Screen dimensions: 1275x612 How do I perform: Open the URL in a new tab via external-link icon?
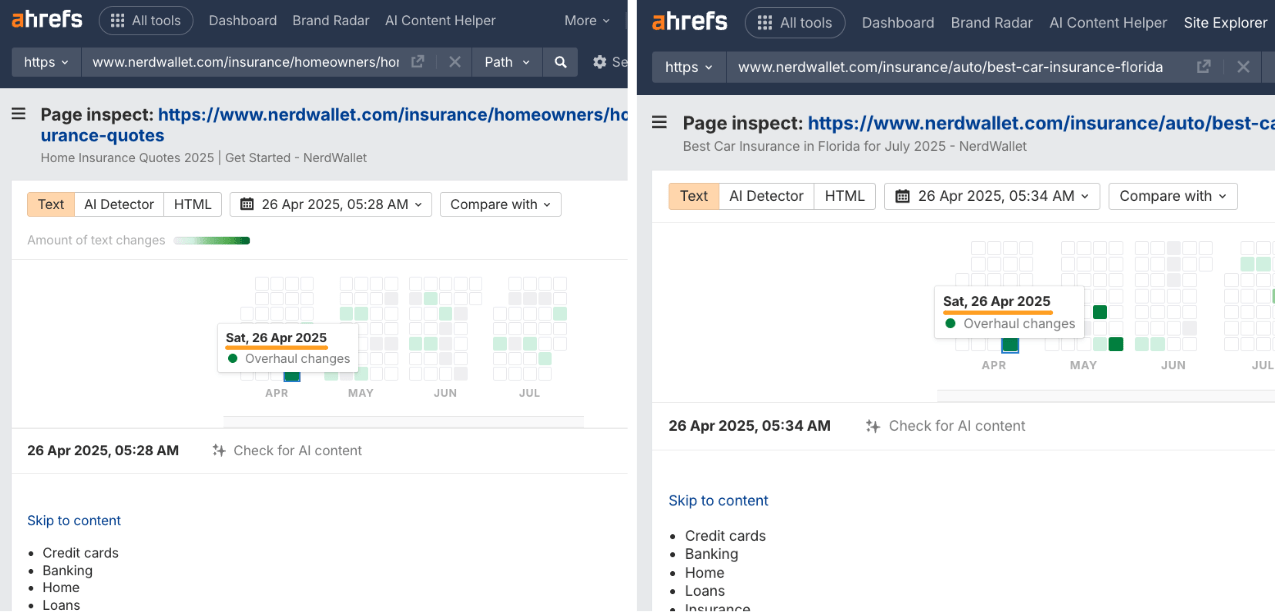(417, 61)
